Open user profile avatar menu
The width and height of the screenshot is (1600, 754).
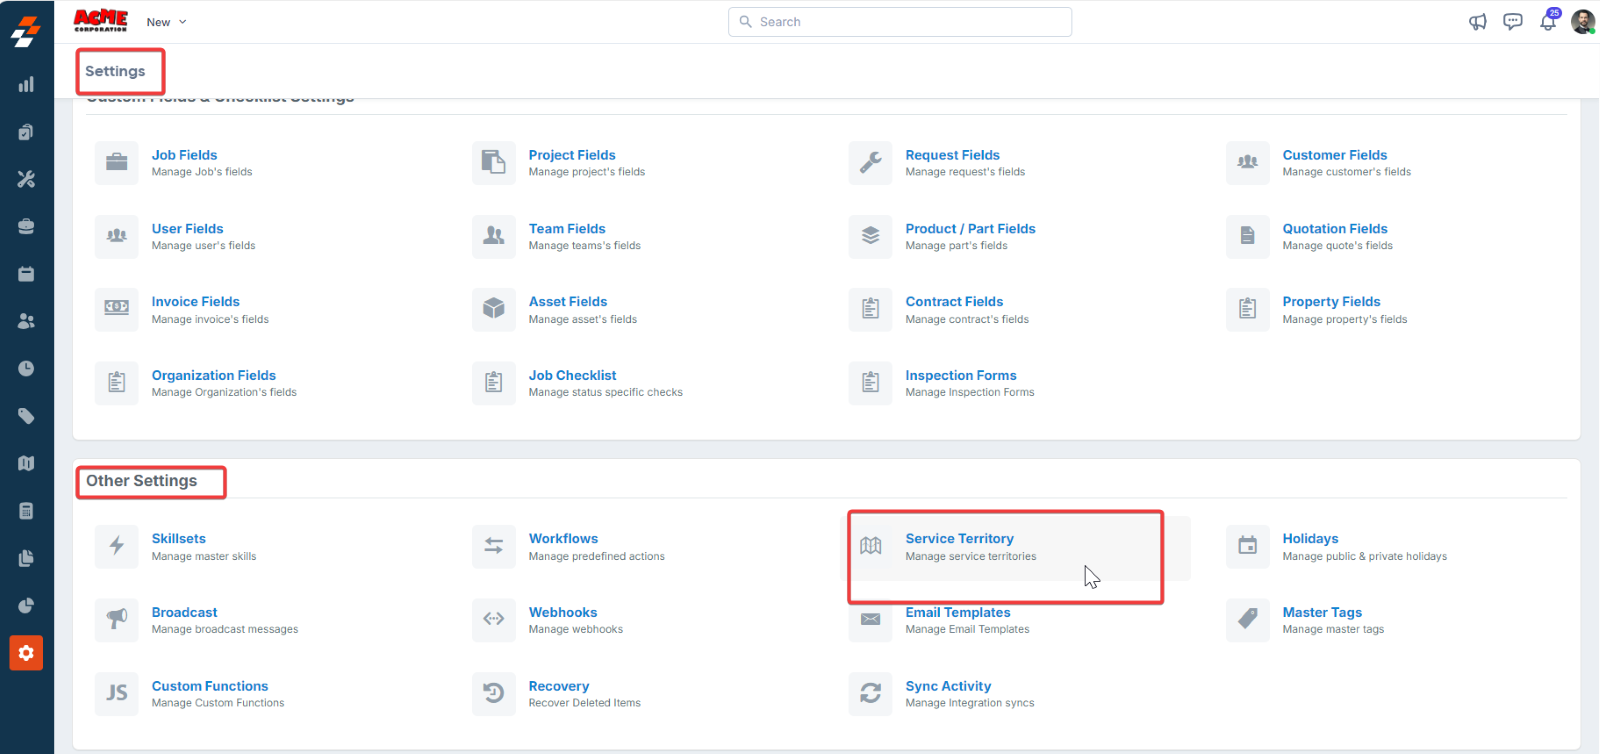[1582, 22]
